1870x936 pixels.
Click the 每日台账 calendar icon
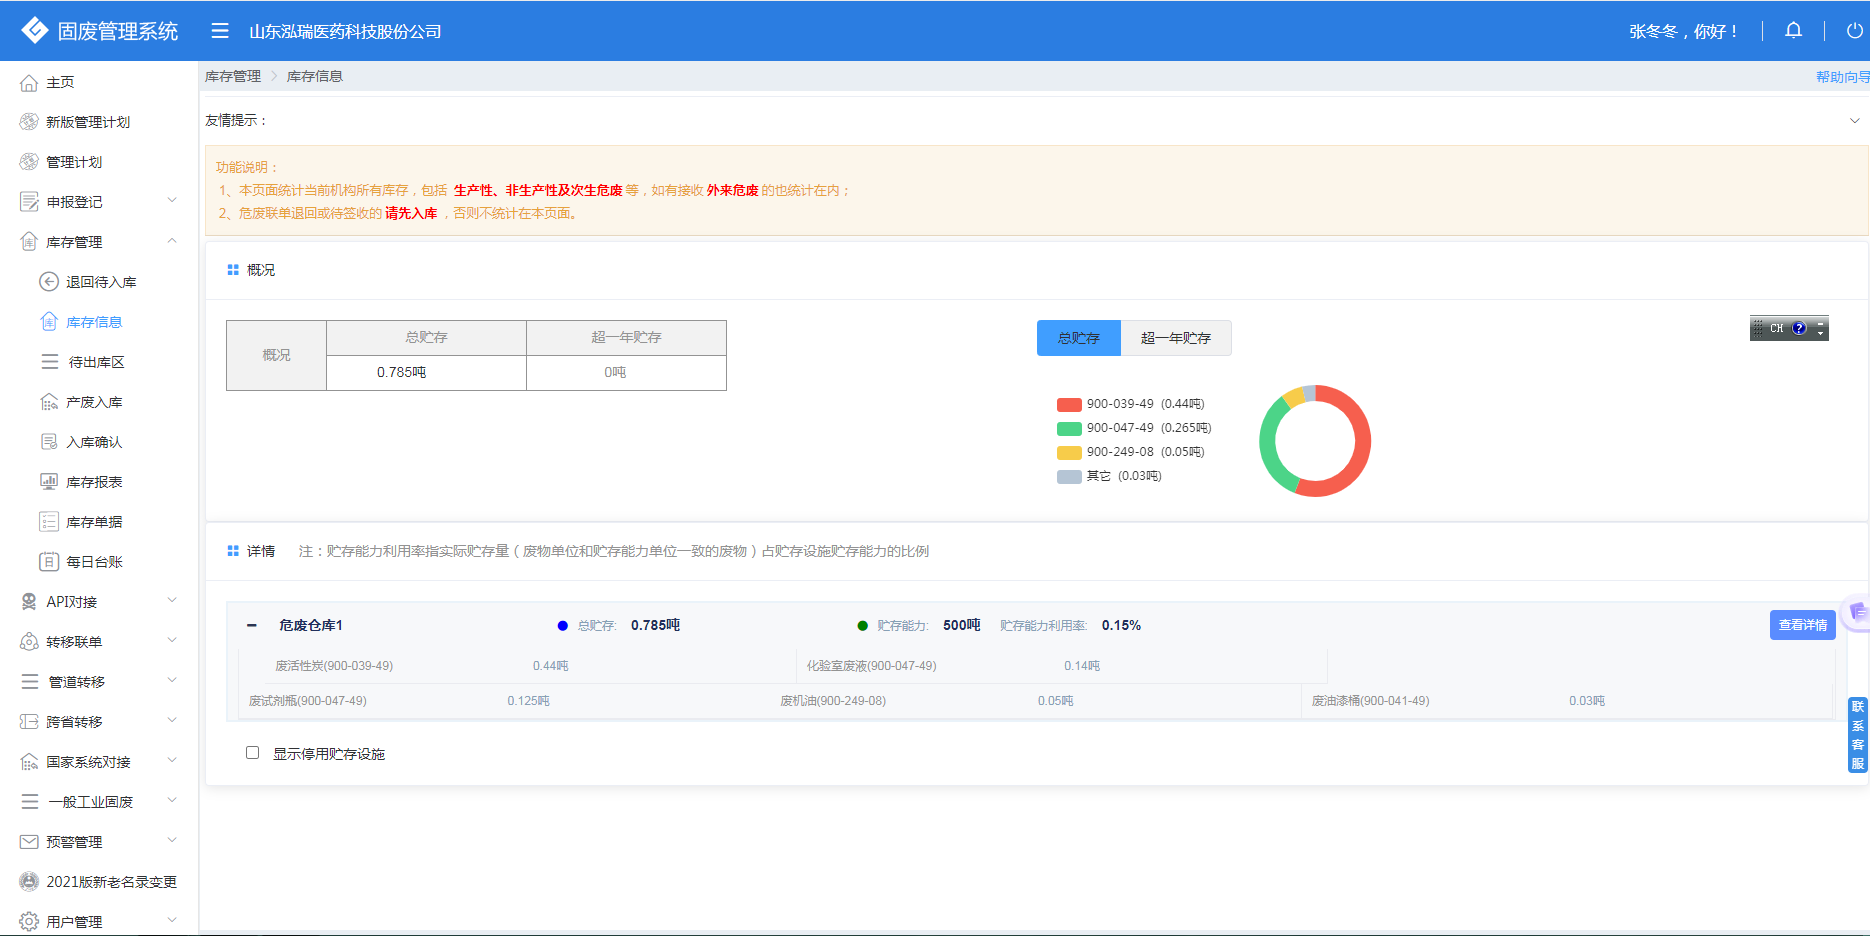49,562
